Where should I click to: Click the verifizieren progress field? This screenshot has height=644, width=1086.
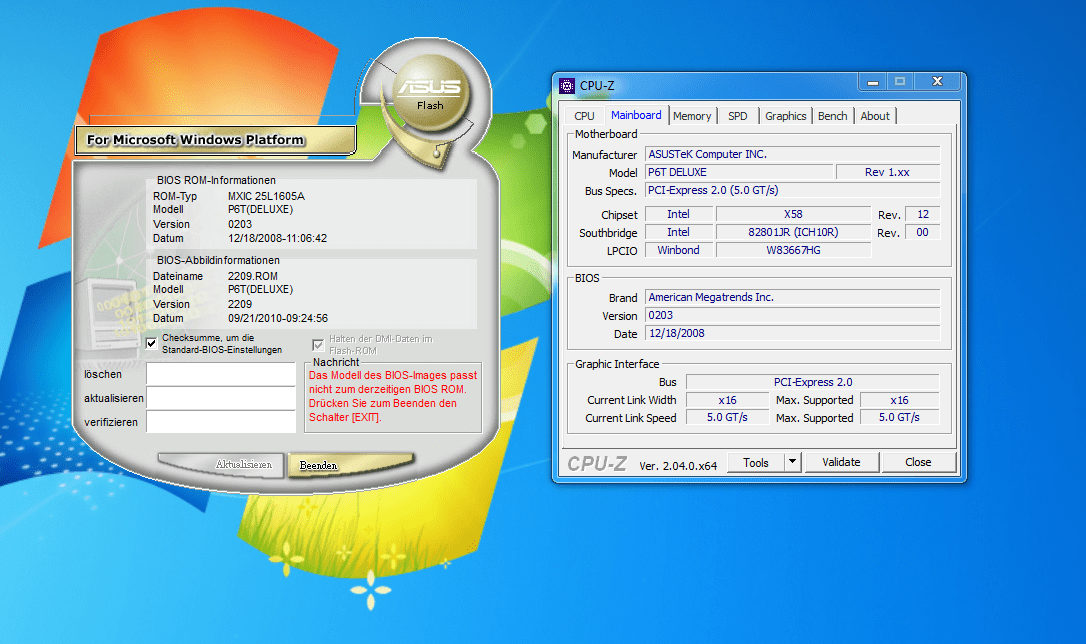(221, 422)
